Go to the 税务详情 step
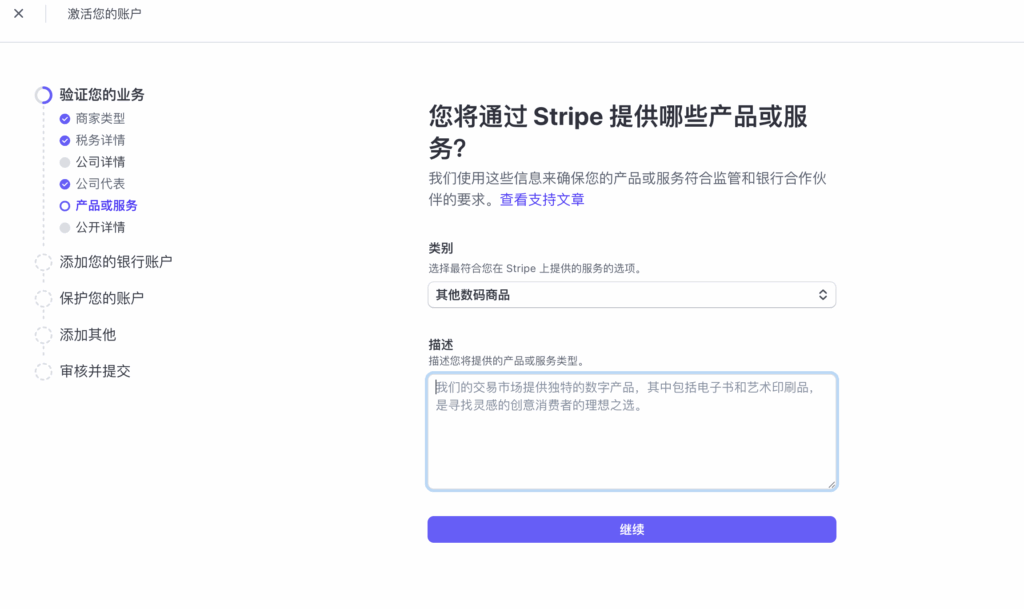The height and width of the screenshot is (609, 1024). (x=100, y=140)
